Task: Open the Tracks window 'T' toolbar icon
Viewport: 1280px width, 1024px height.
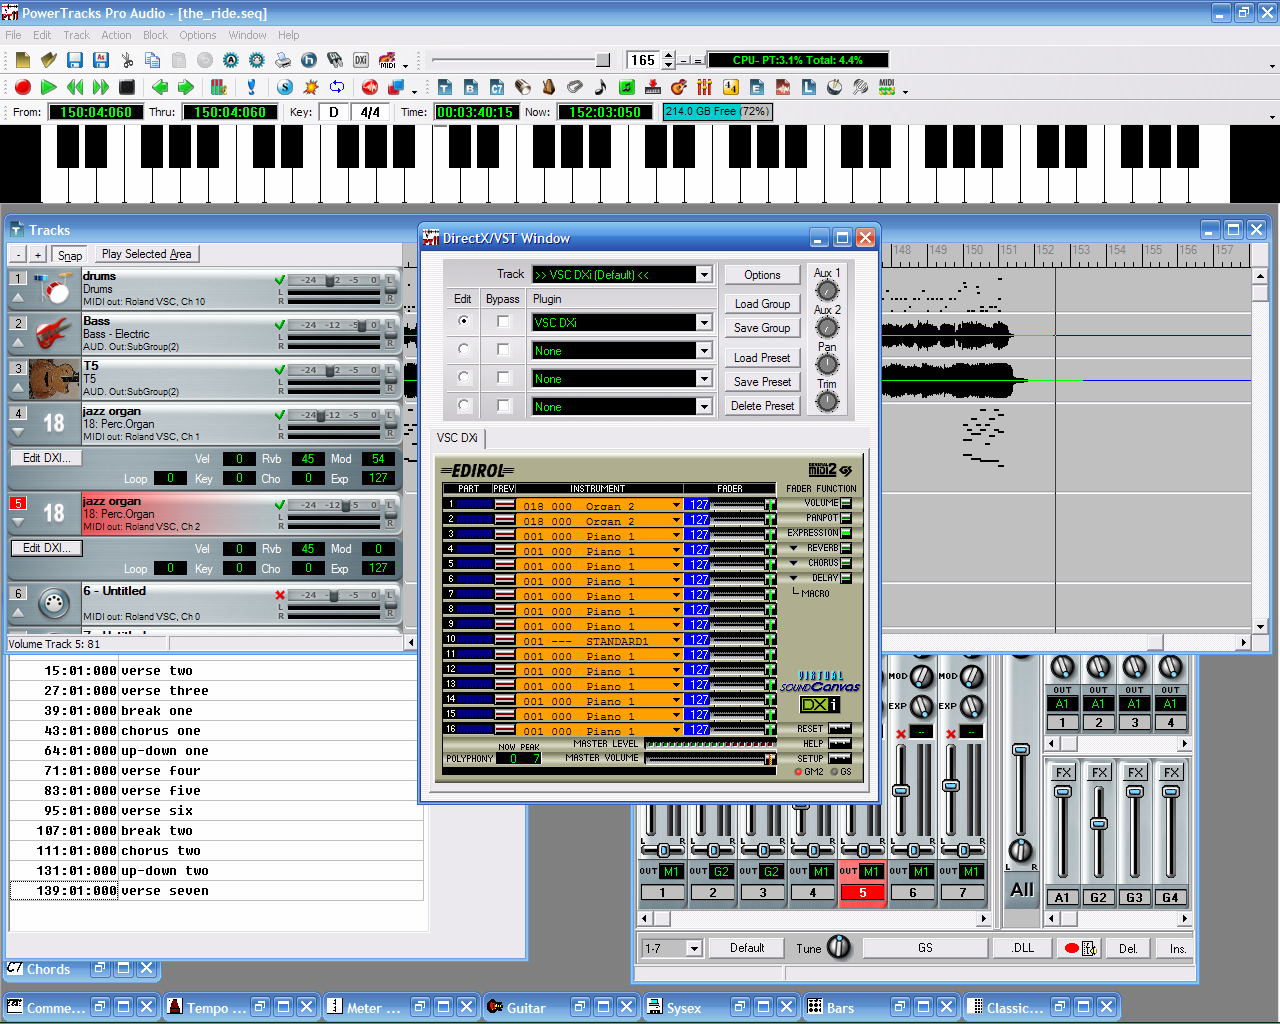Action: pyautogui.click(x=445, y=87)
